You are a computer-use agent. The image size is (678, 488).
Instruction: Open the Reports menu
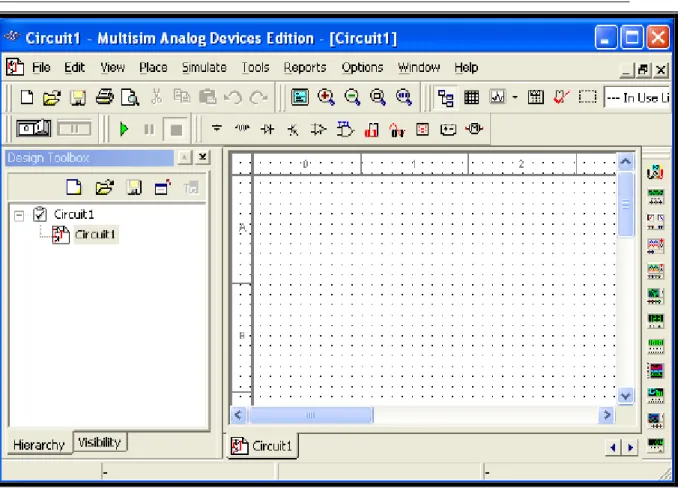tap(305, 68)
